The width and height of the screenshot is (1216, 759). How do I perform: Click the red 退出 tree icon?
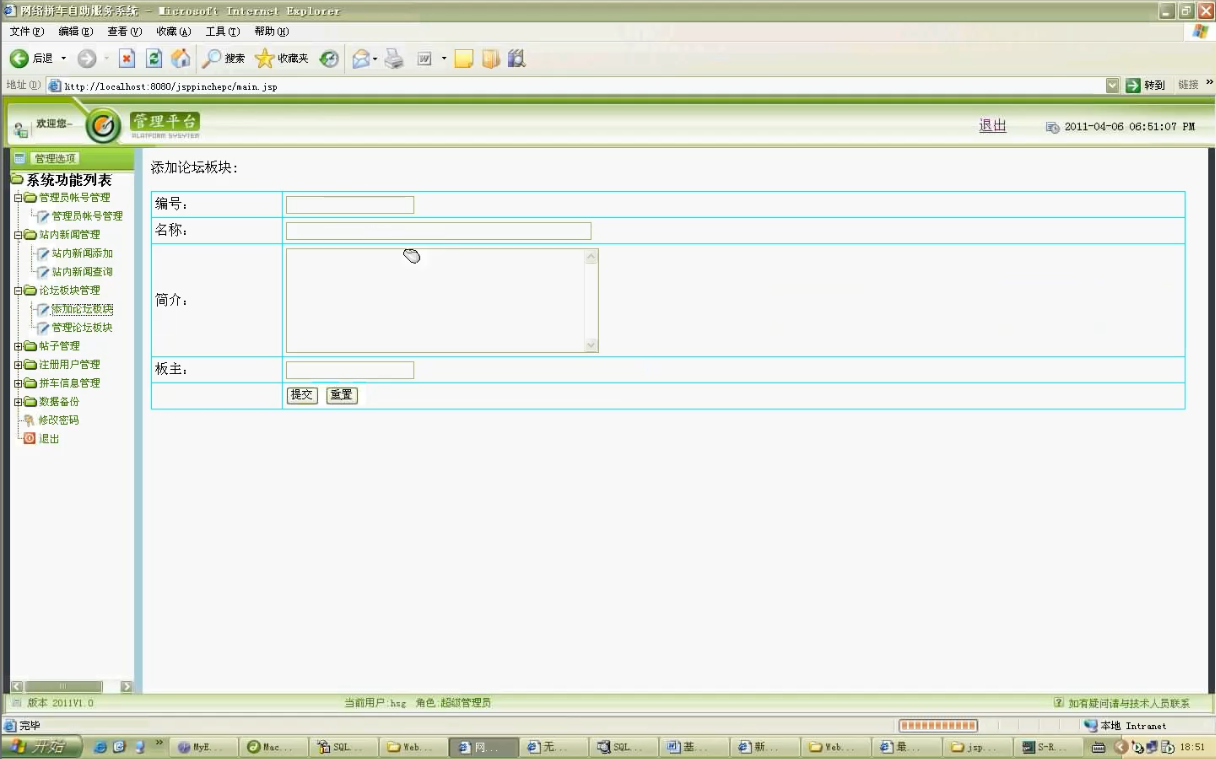[x=29, y=438]
